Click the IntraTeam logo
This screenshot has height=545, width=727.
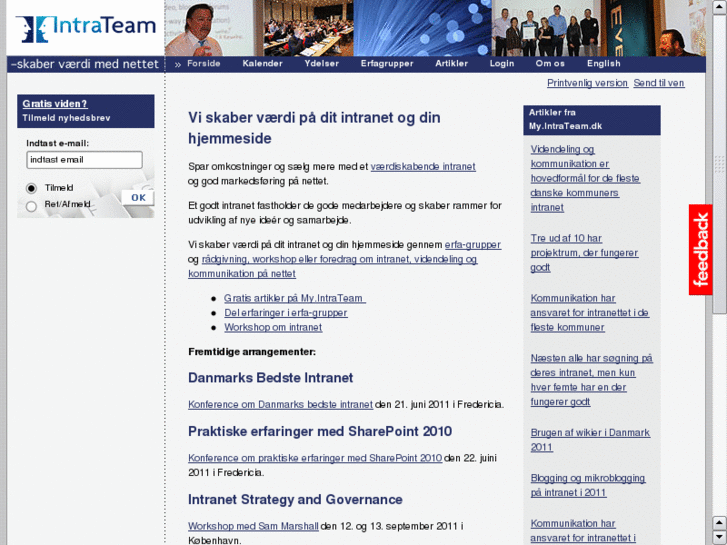coord(86,29)
